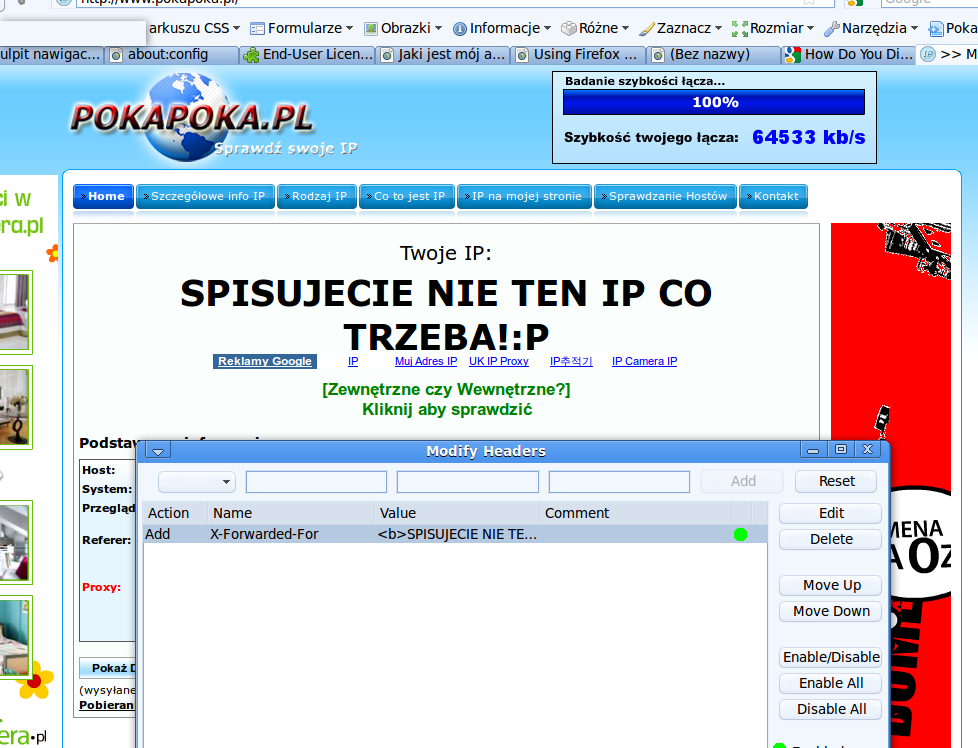
Task: Click the IP추적기 link
Action: pos(571,361)
